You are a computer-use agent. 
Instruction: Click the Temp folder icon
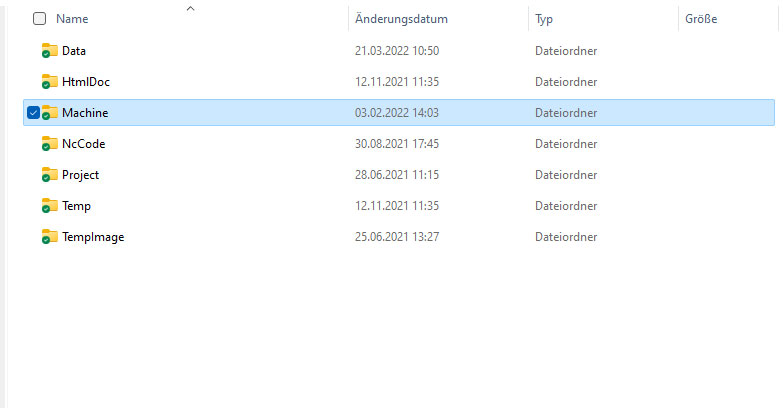(x=50, y=206)
